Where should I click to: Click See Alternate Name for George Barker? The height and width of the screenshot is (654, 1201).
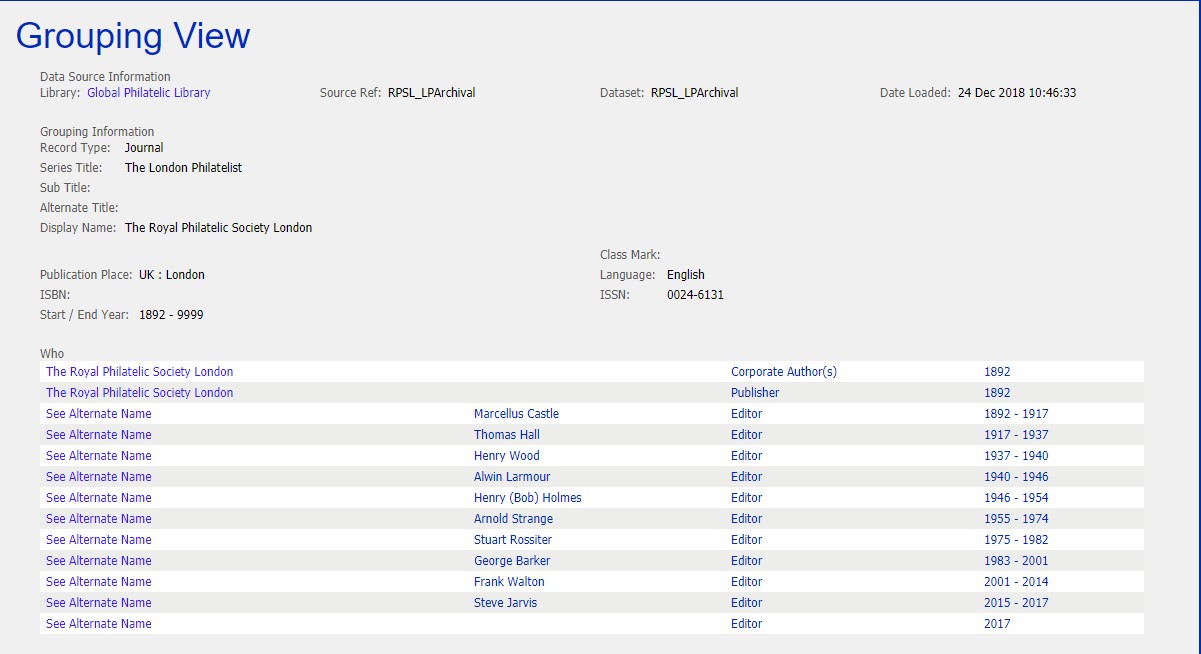[x=99, y=561]
